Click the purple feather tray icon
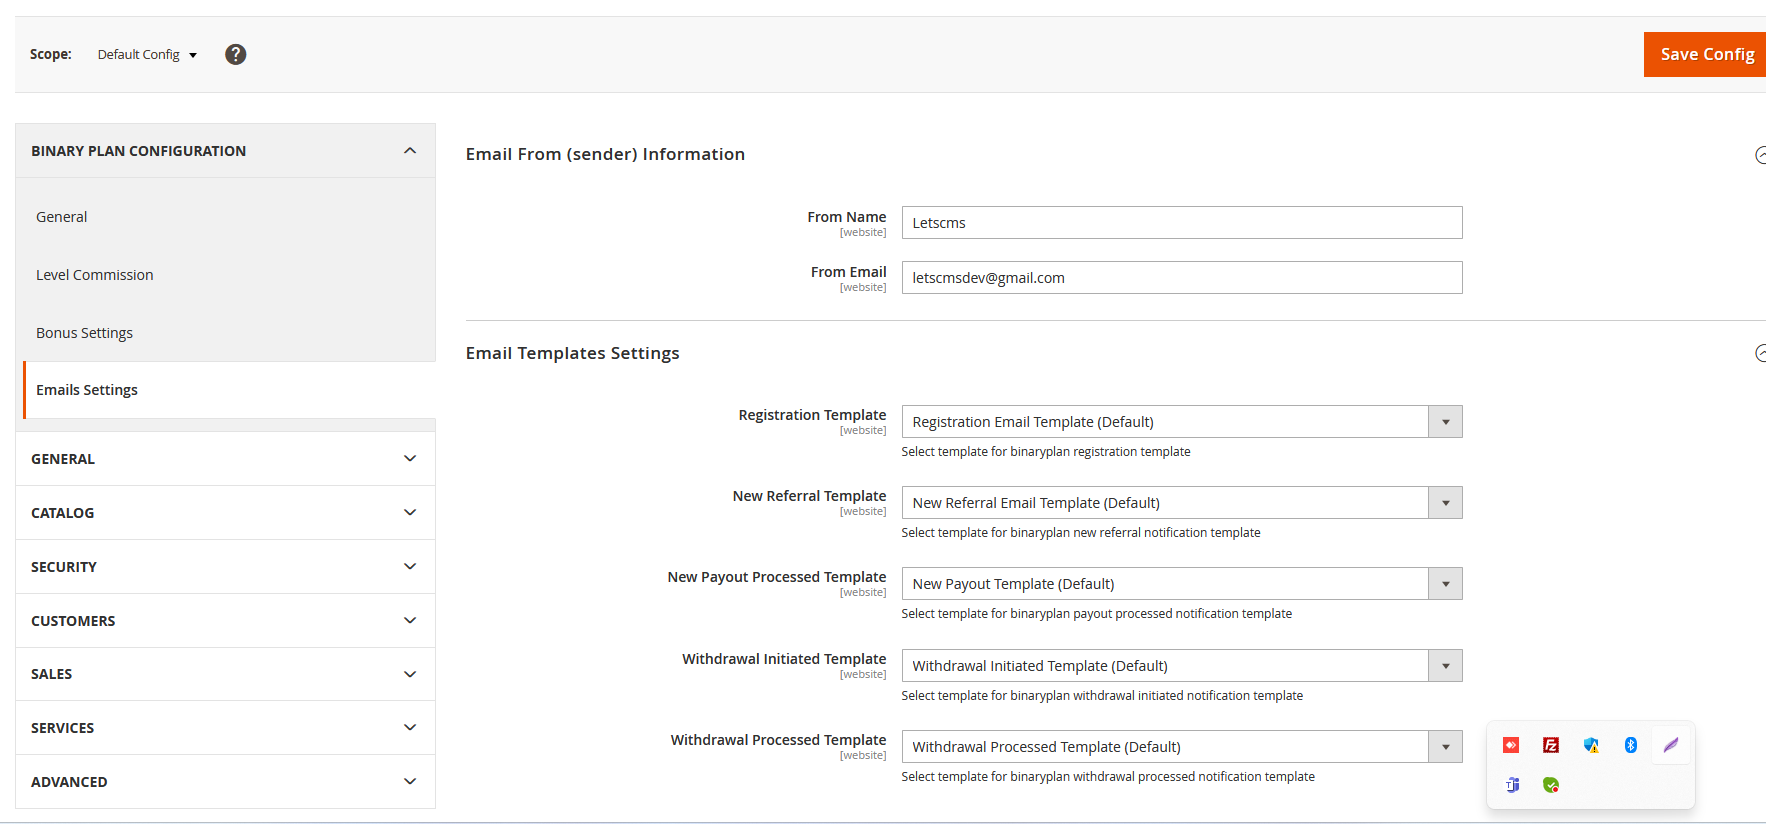Image resolution: width=1766 pixels, height=824 pixels. 1671,745
